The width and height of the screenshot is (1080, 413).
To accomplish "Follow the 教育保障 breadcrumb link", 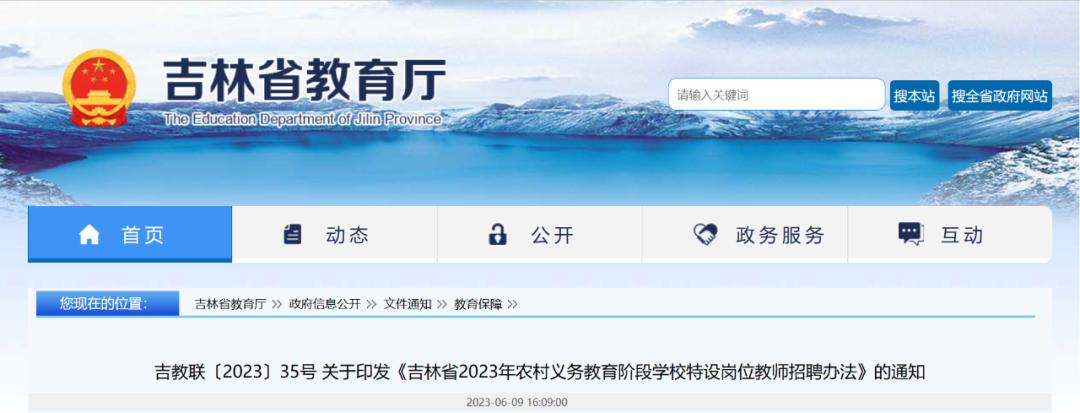I will click(478, 304).
